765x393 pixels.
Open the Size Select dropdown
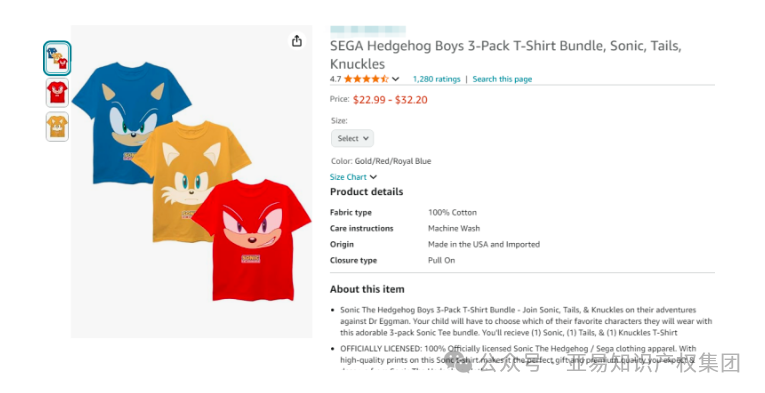(x=352, y=138)
